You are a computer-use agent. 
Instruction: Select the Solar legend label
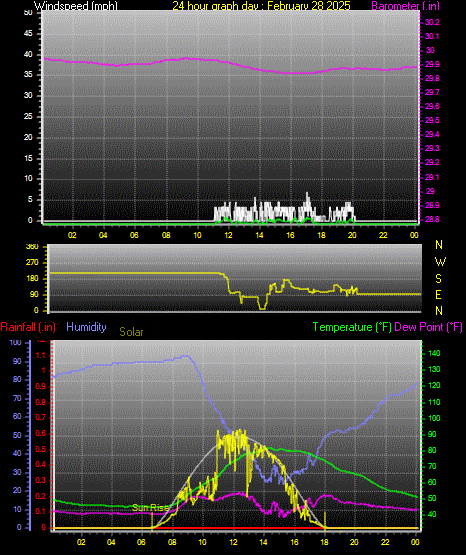(131, 332)
